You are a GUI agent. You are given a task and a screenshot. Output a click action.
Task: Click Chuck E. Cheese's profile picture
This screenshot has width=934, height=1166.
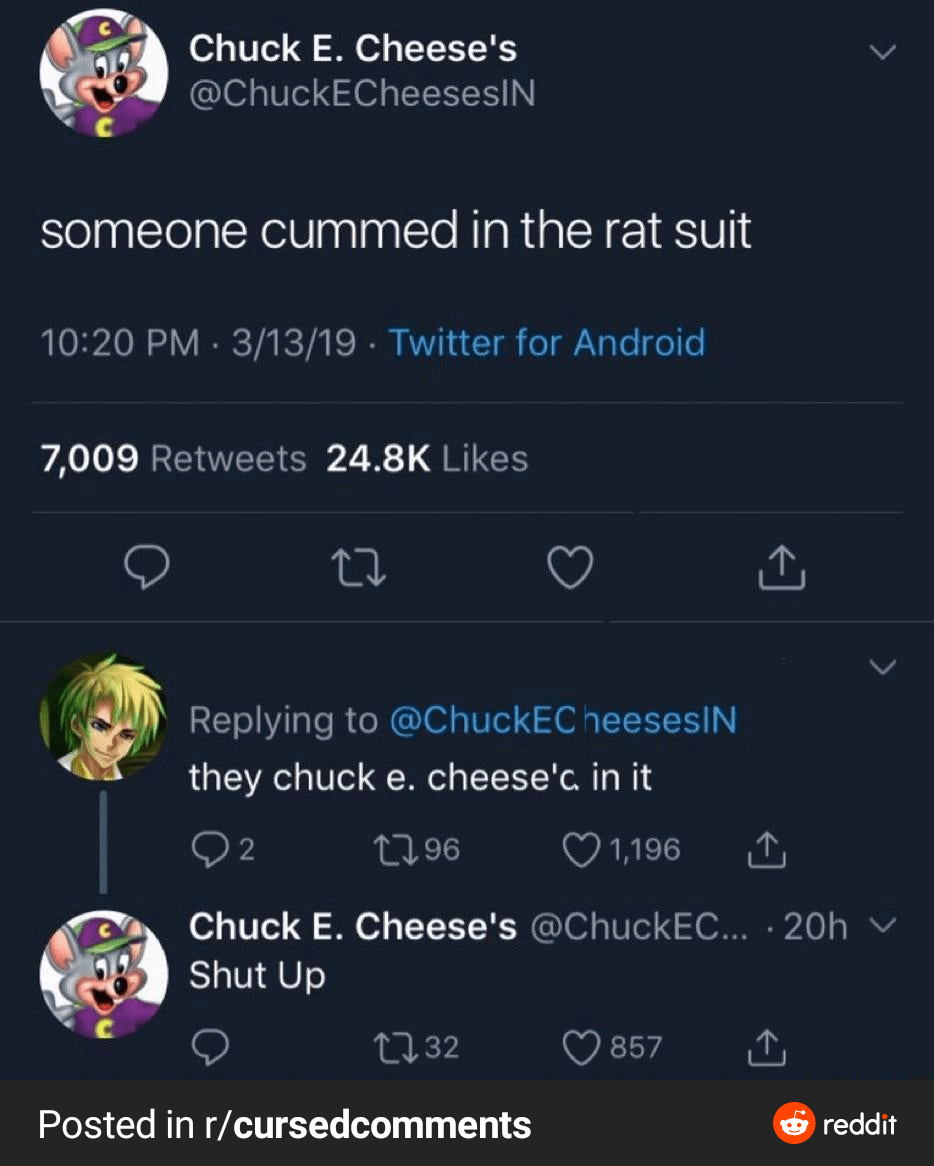(x=103, y=72)
